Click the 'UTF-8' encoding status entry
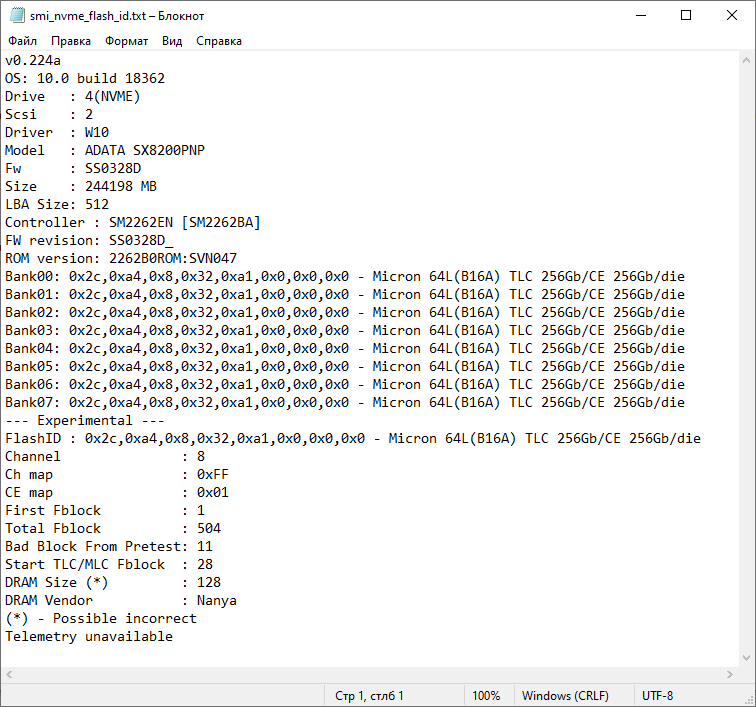This screenshot has height=707, width=756. [657, 696]
